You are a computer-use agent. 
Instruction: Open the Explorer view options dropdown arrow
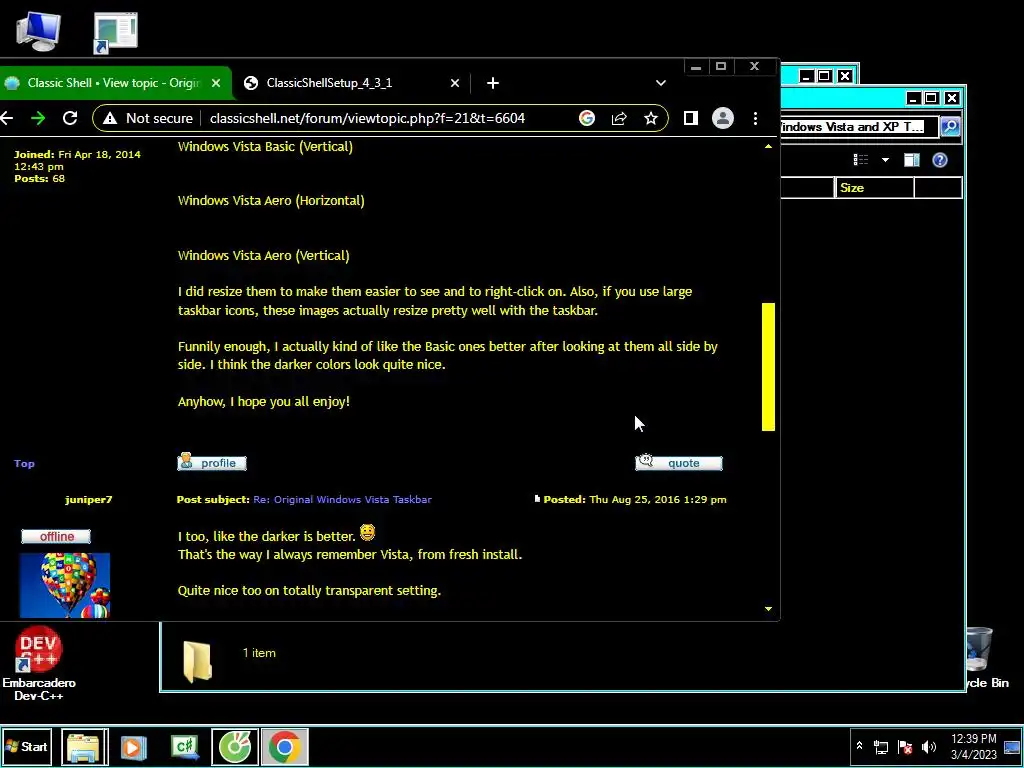point(885,160)
